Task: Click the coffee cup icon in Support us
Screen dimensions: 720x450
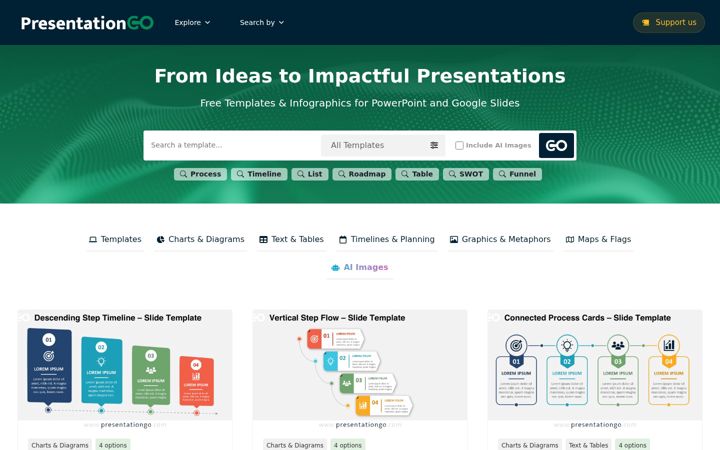Action: pos(646,22)
